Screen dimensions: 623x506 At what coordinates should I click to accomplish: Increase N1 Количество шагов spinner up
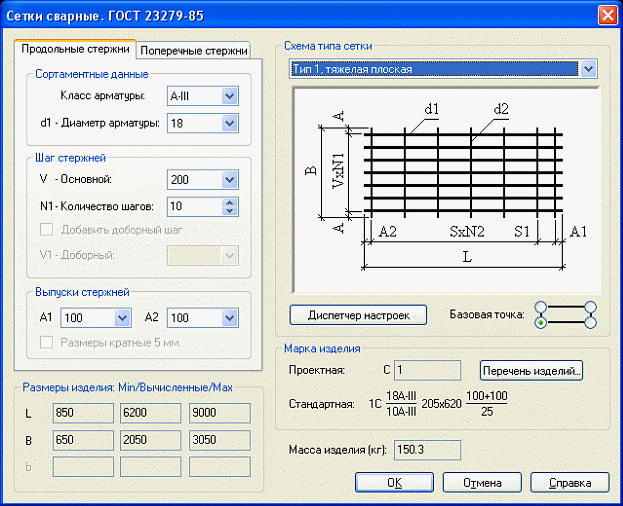[x=230, y=203]
